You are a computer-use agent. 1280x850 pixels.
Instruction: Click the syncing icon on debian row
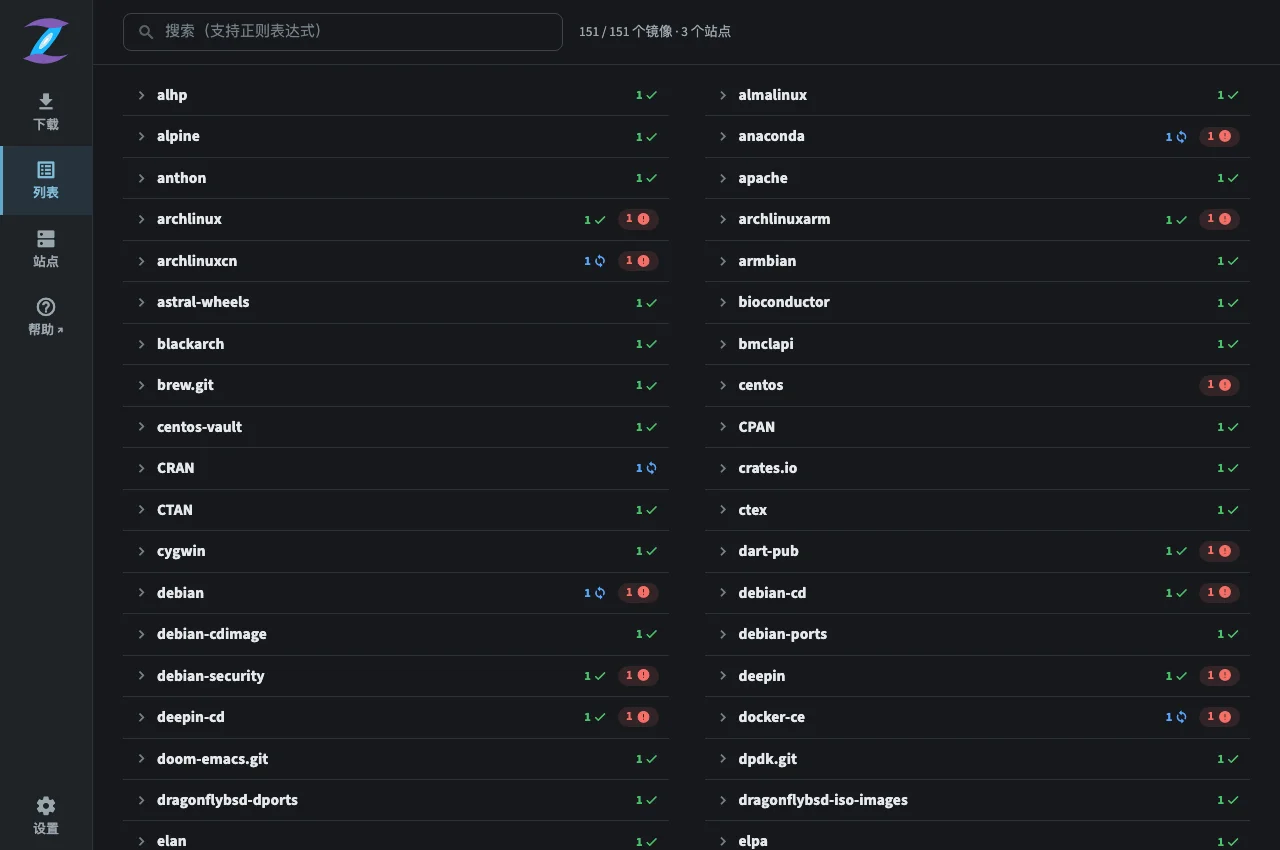pyautogui.click(x=600, y=593)
